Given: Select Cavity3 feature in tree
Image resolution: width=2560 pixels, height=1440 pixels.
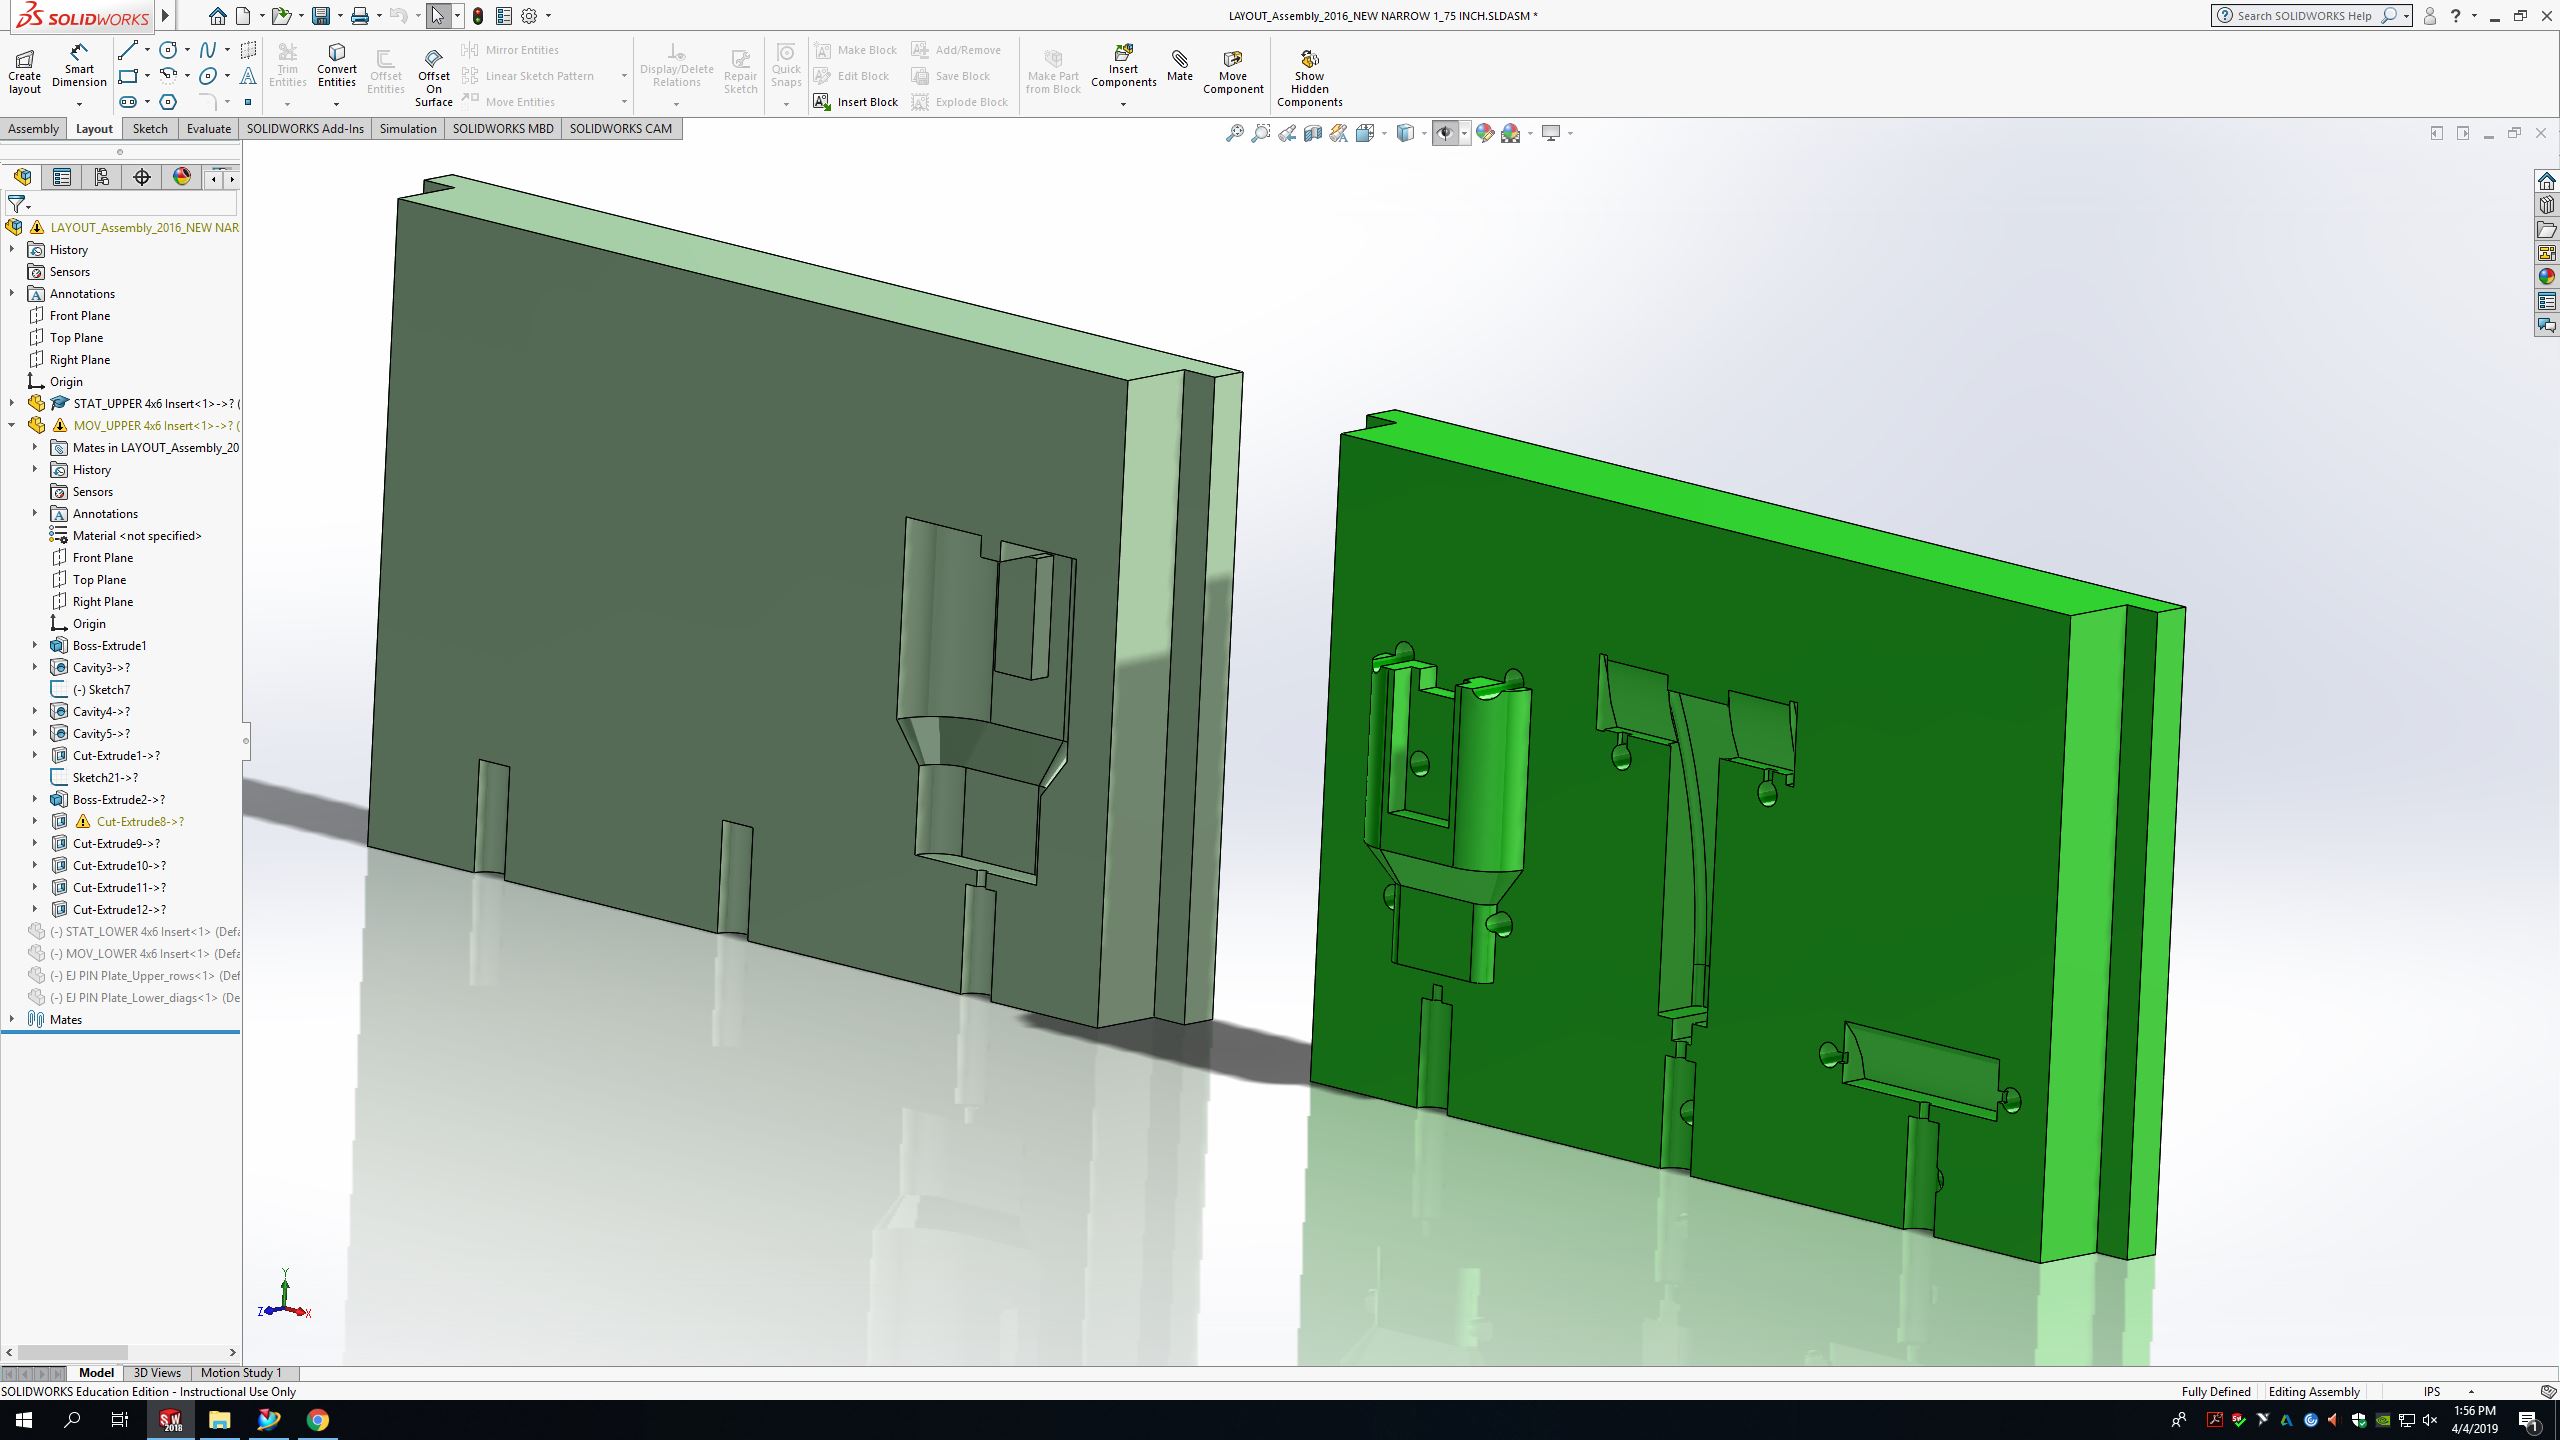Looking at the screenshot, I should coord(101,667).
